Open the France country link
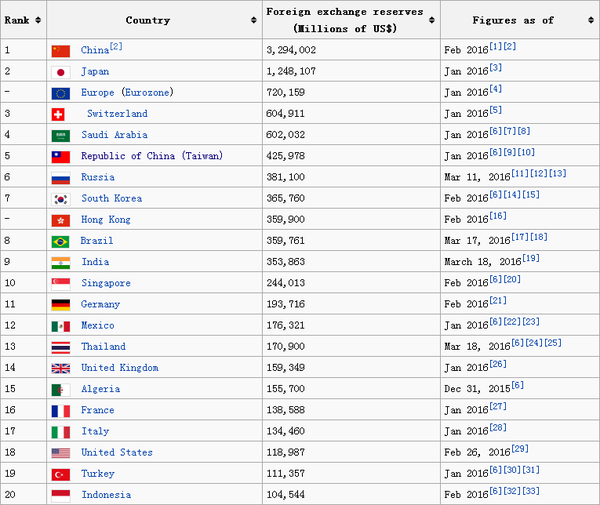 point(98,410)
